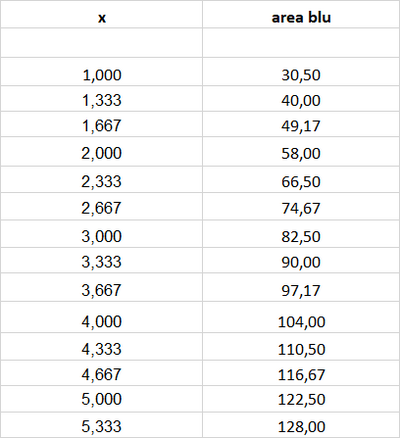400x438 pixels.
Task: Select the area cell reading 49,17
Action: click(x=301, y=124)
